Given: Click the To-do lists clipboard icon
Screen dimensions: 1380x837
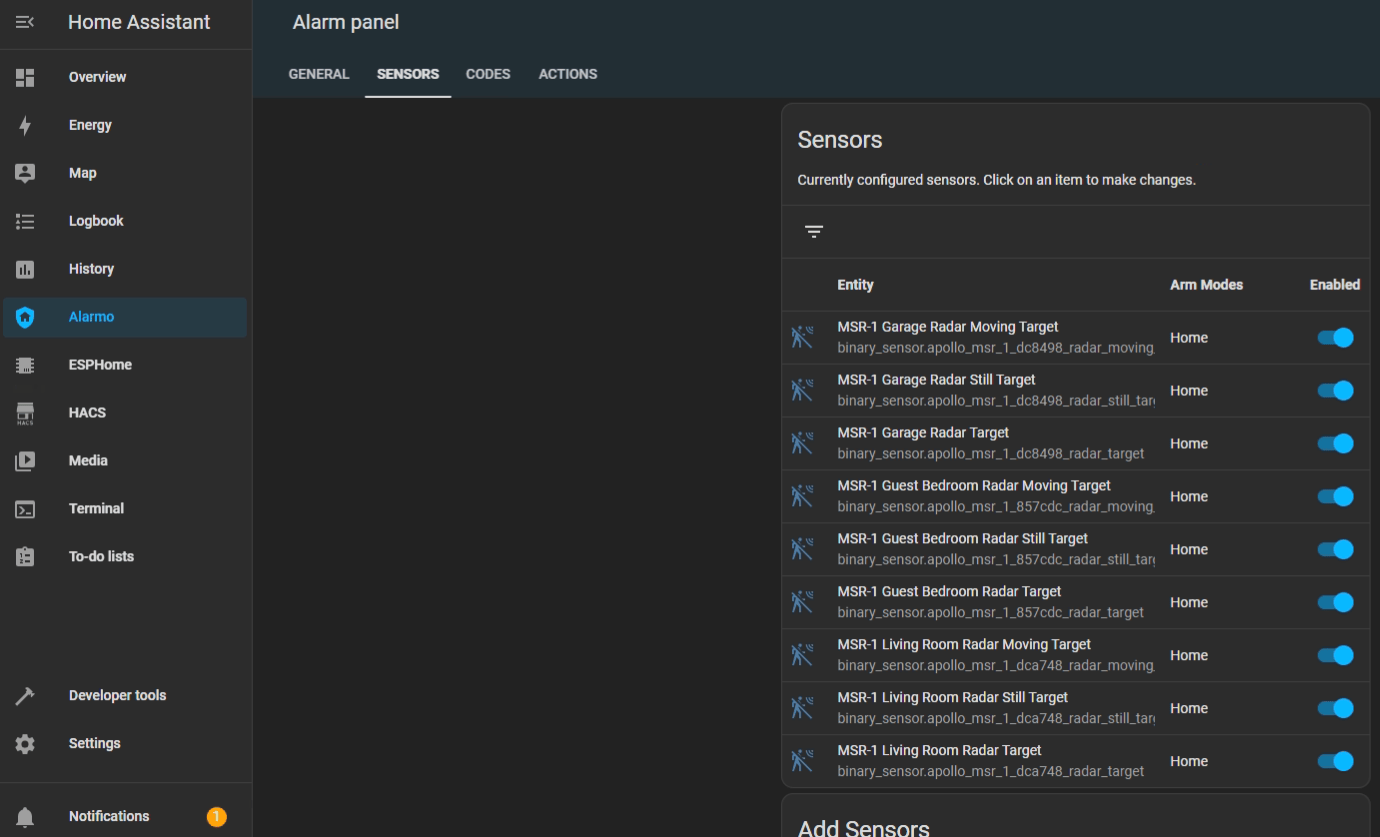Looking at the screenshot, I should click(x=25, y=557).
